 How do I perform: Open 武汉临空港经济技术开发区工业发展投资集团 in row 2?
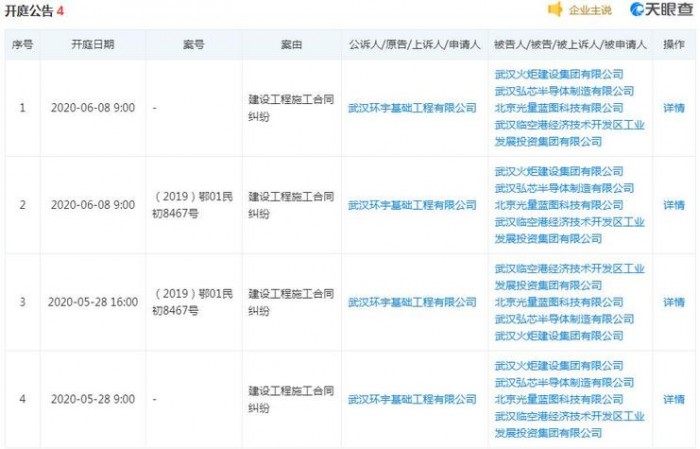pos(570,230)
